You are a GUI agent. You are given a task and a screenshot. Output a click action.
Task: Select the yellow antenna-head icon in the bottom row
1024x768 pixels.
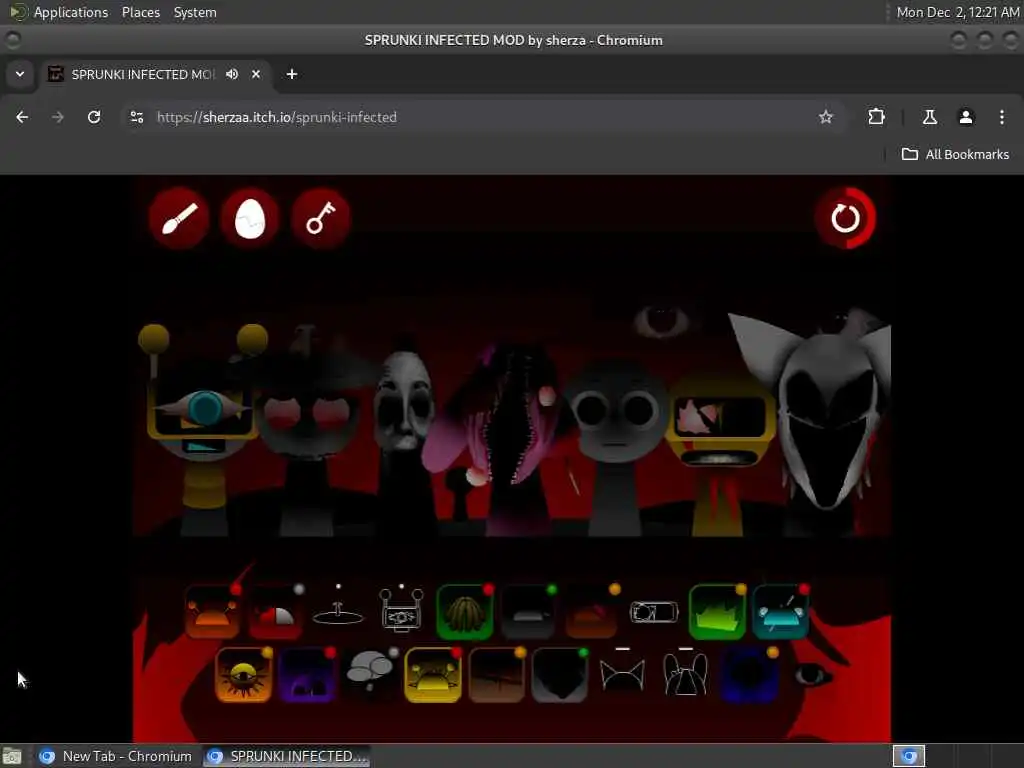(433, 675)
